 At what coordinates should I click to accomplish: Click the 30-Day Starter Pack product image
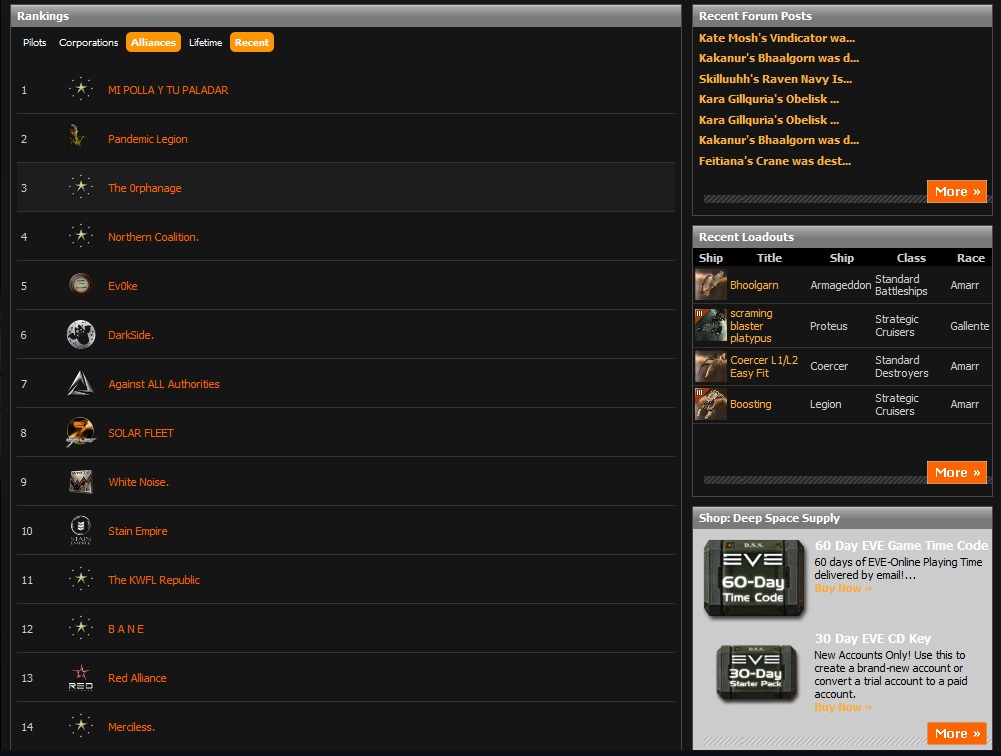click(x=756, y=672)
